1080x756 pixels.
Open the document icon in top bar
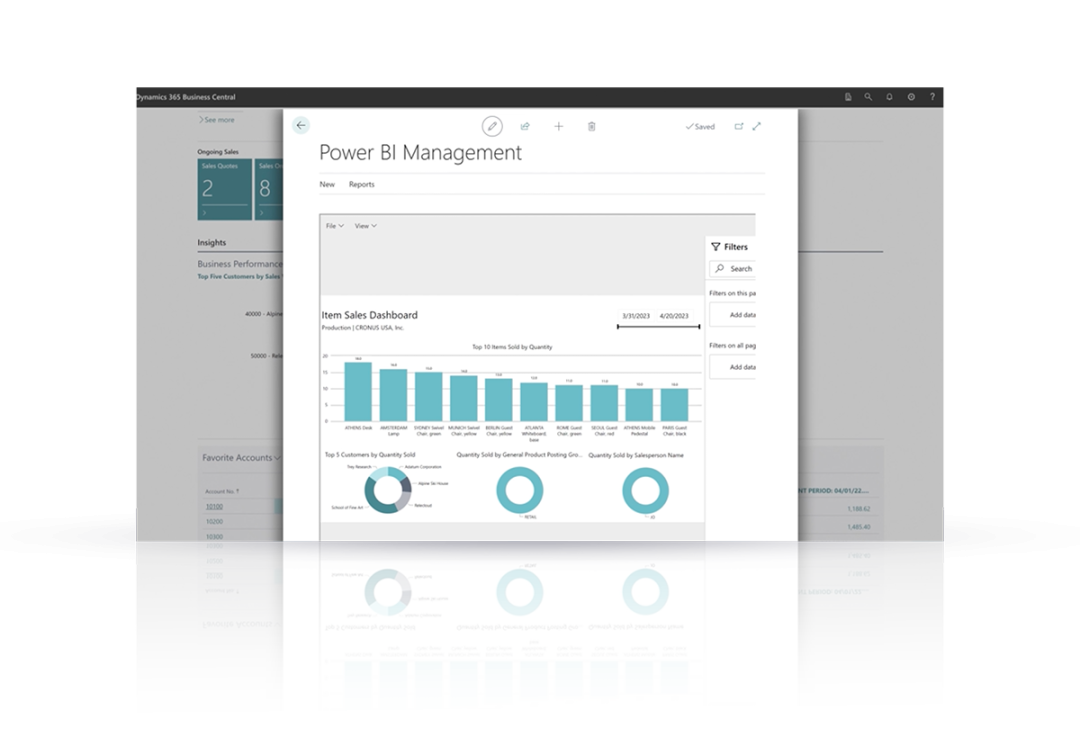pos(848,97)
